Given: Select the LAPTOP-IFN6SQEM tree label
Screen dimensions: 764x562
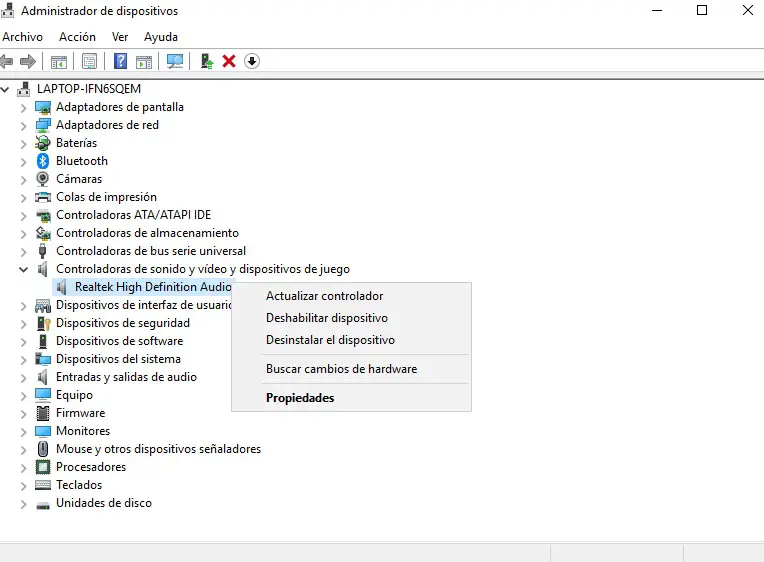Looking at the screenshot, I should pos(89,89).
